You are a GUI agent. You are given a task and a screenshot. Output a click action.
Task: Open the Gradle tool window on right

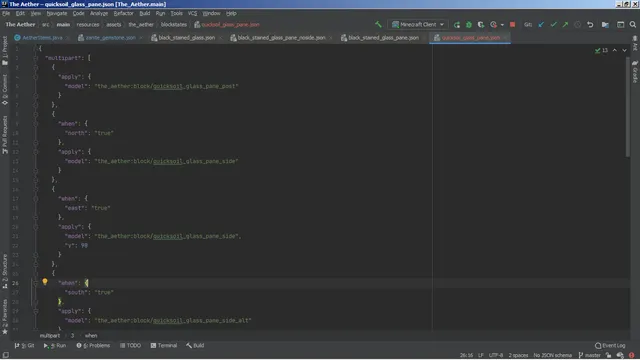tap(635, 71)
